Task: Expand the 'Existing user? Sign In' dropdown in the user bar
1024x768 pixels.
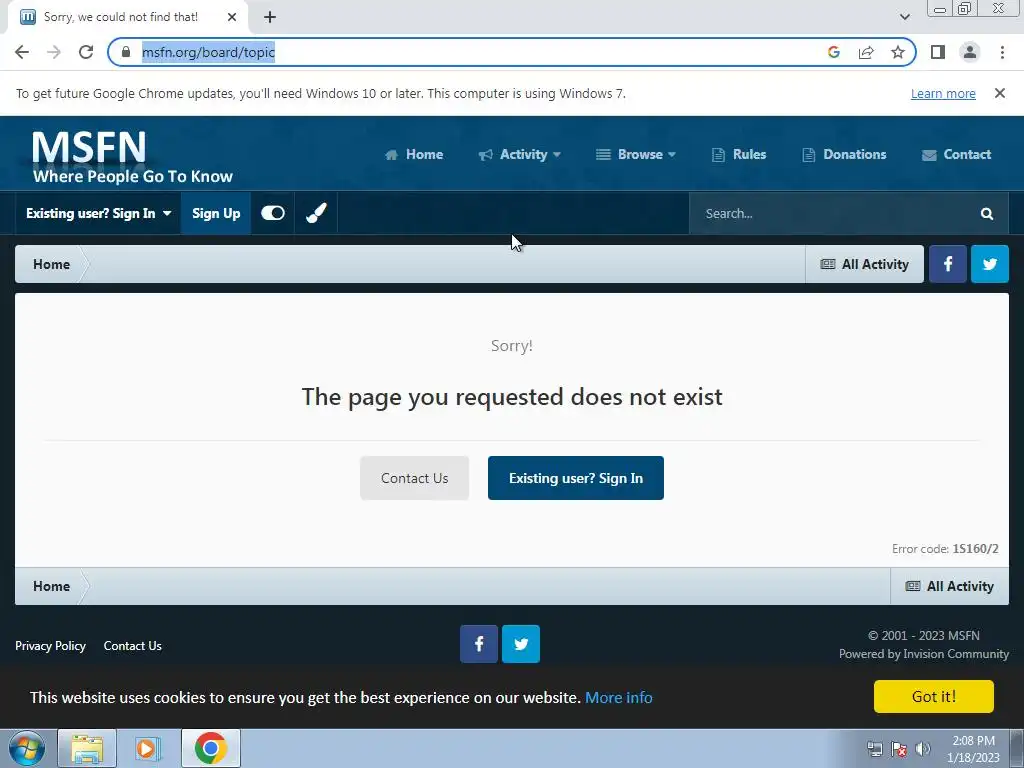Action: coord(99,214)
